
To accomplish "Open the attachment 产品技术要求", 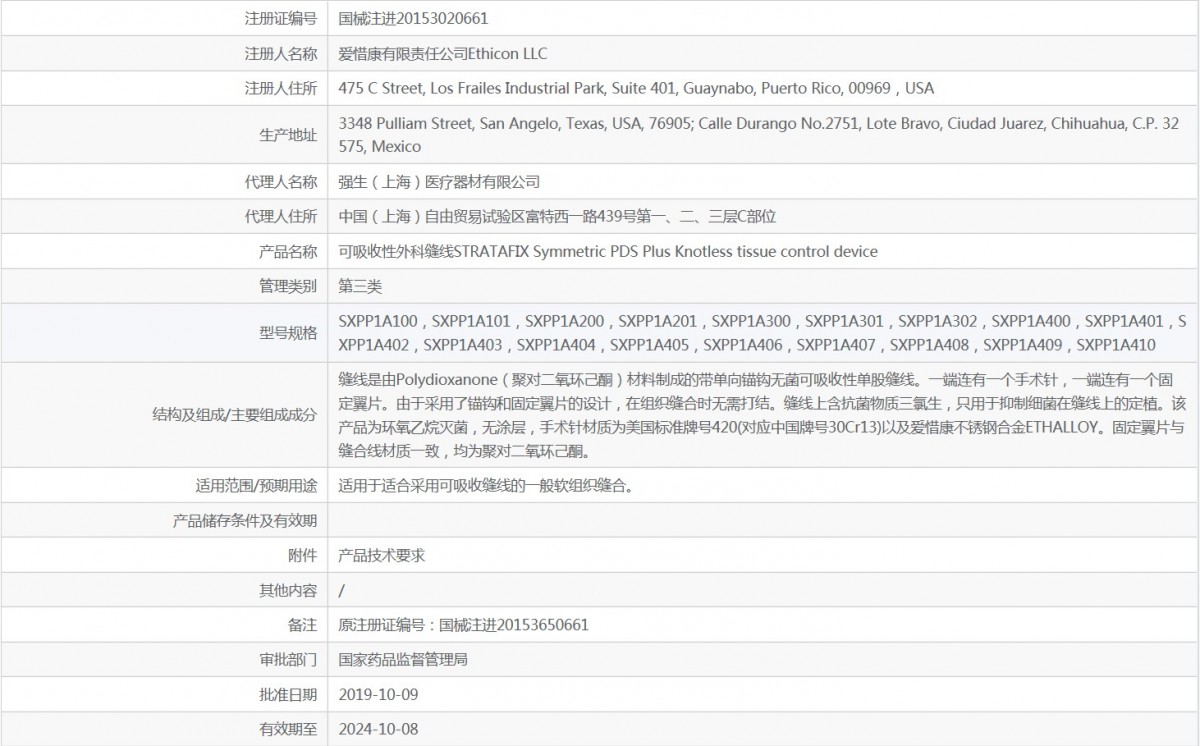I will tap(382, 555).
